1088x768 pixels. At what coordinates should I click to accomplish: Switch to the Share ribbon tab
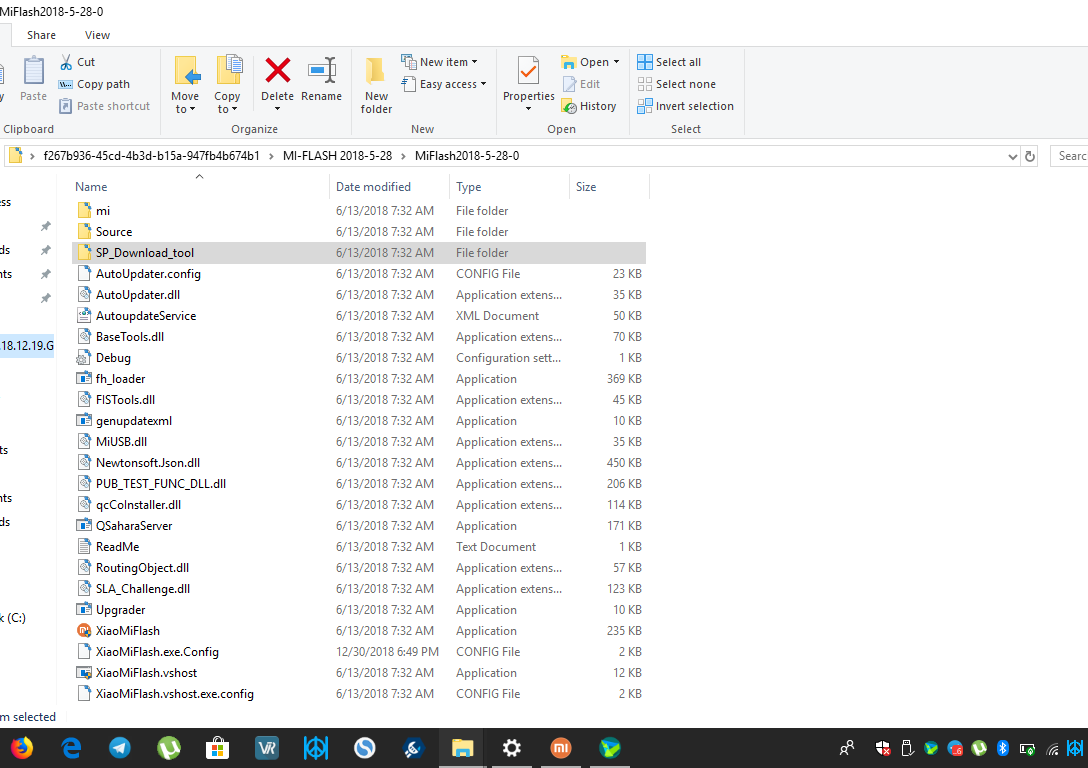41,35
